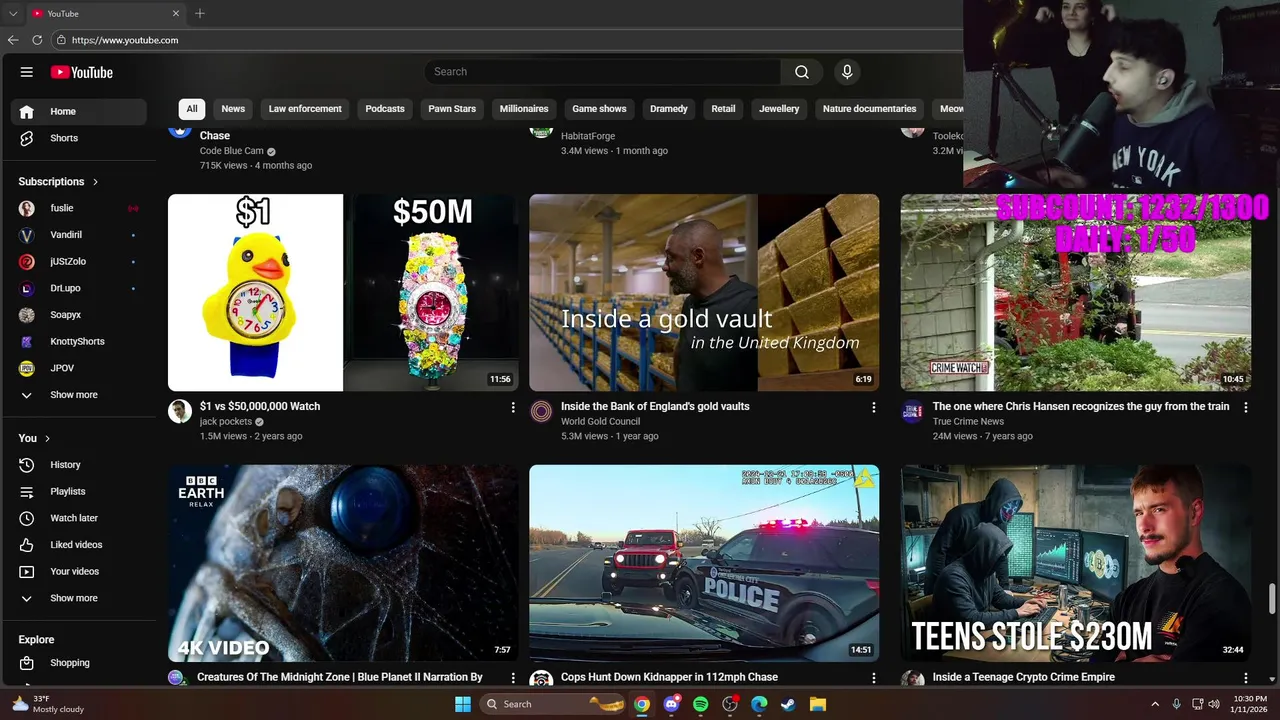The image size is (1280, 720).
Task: Open JPOV subscription channel
Action: pos(79,368)
